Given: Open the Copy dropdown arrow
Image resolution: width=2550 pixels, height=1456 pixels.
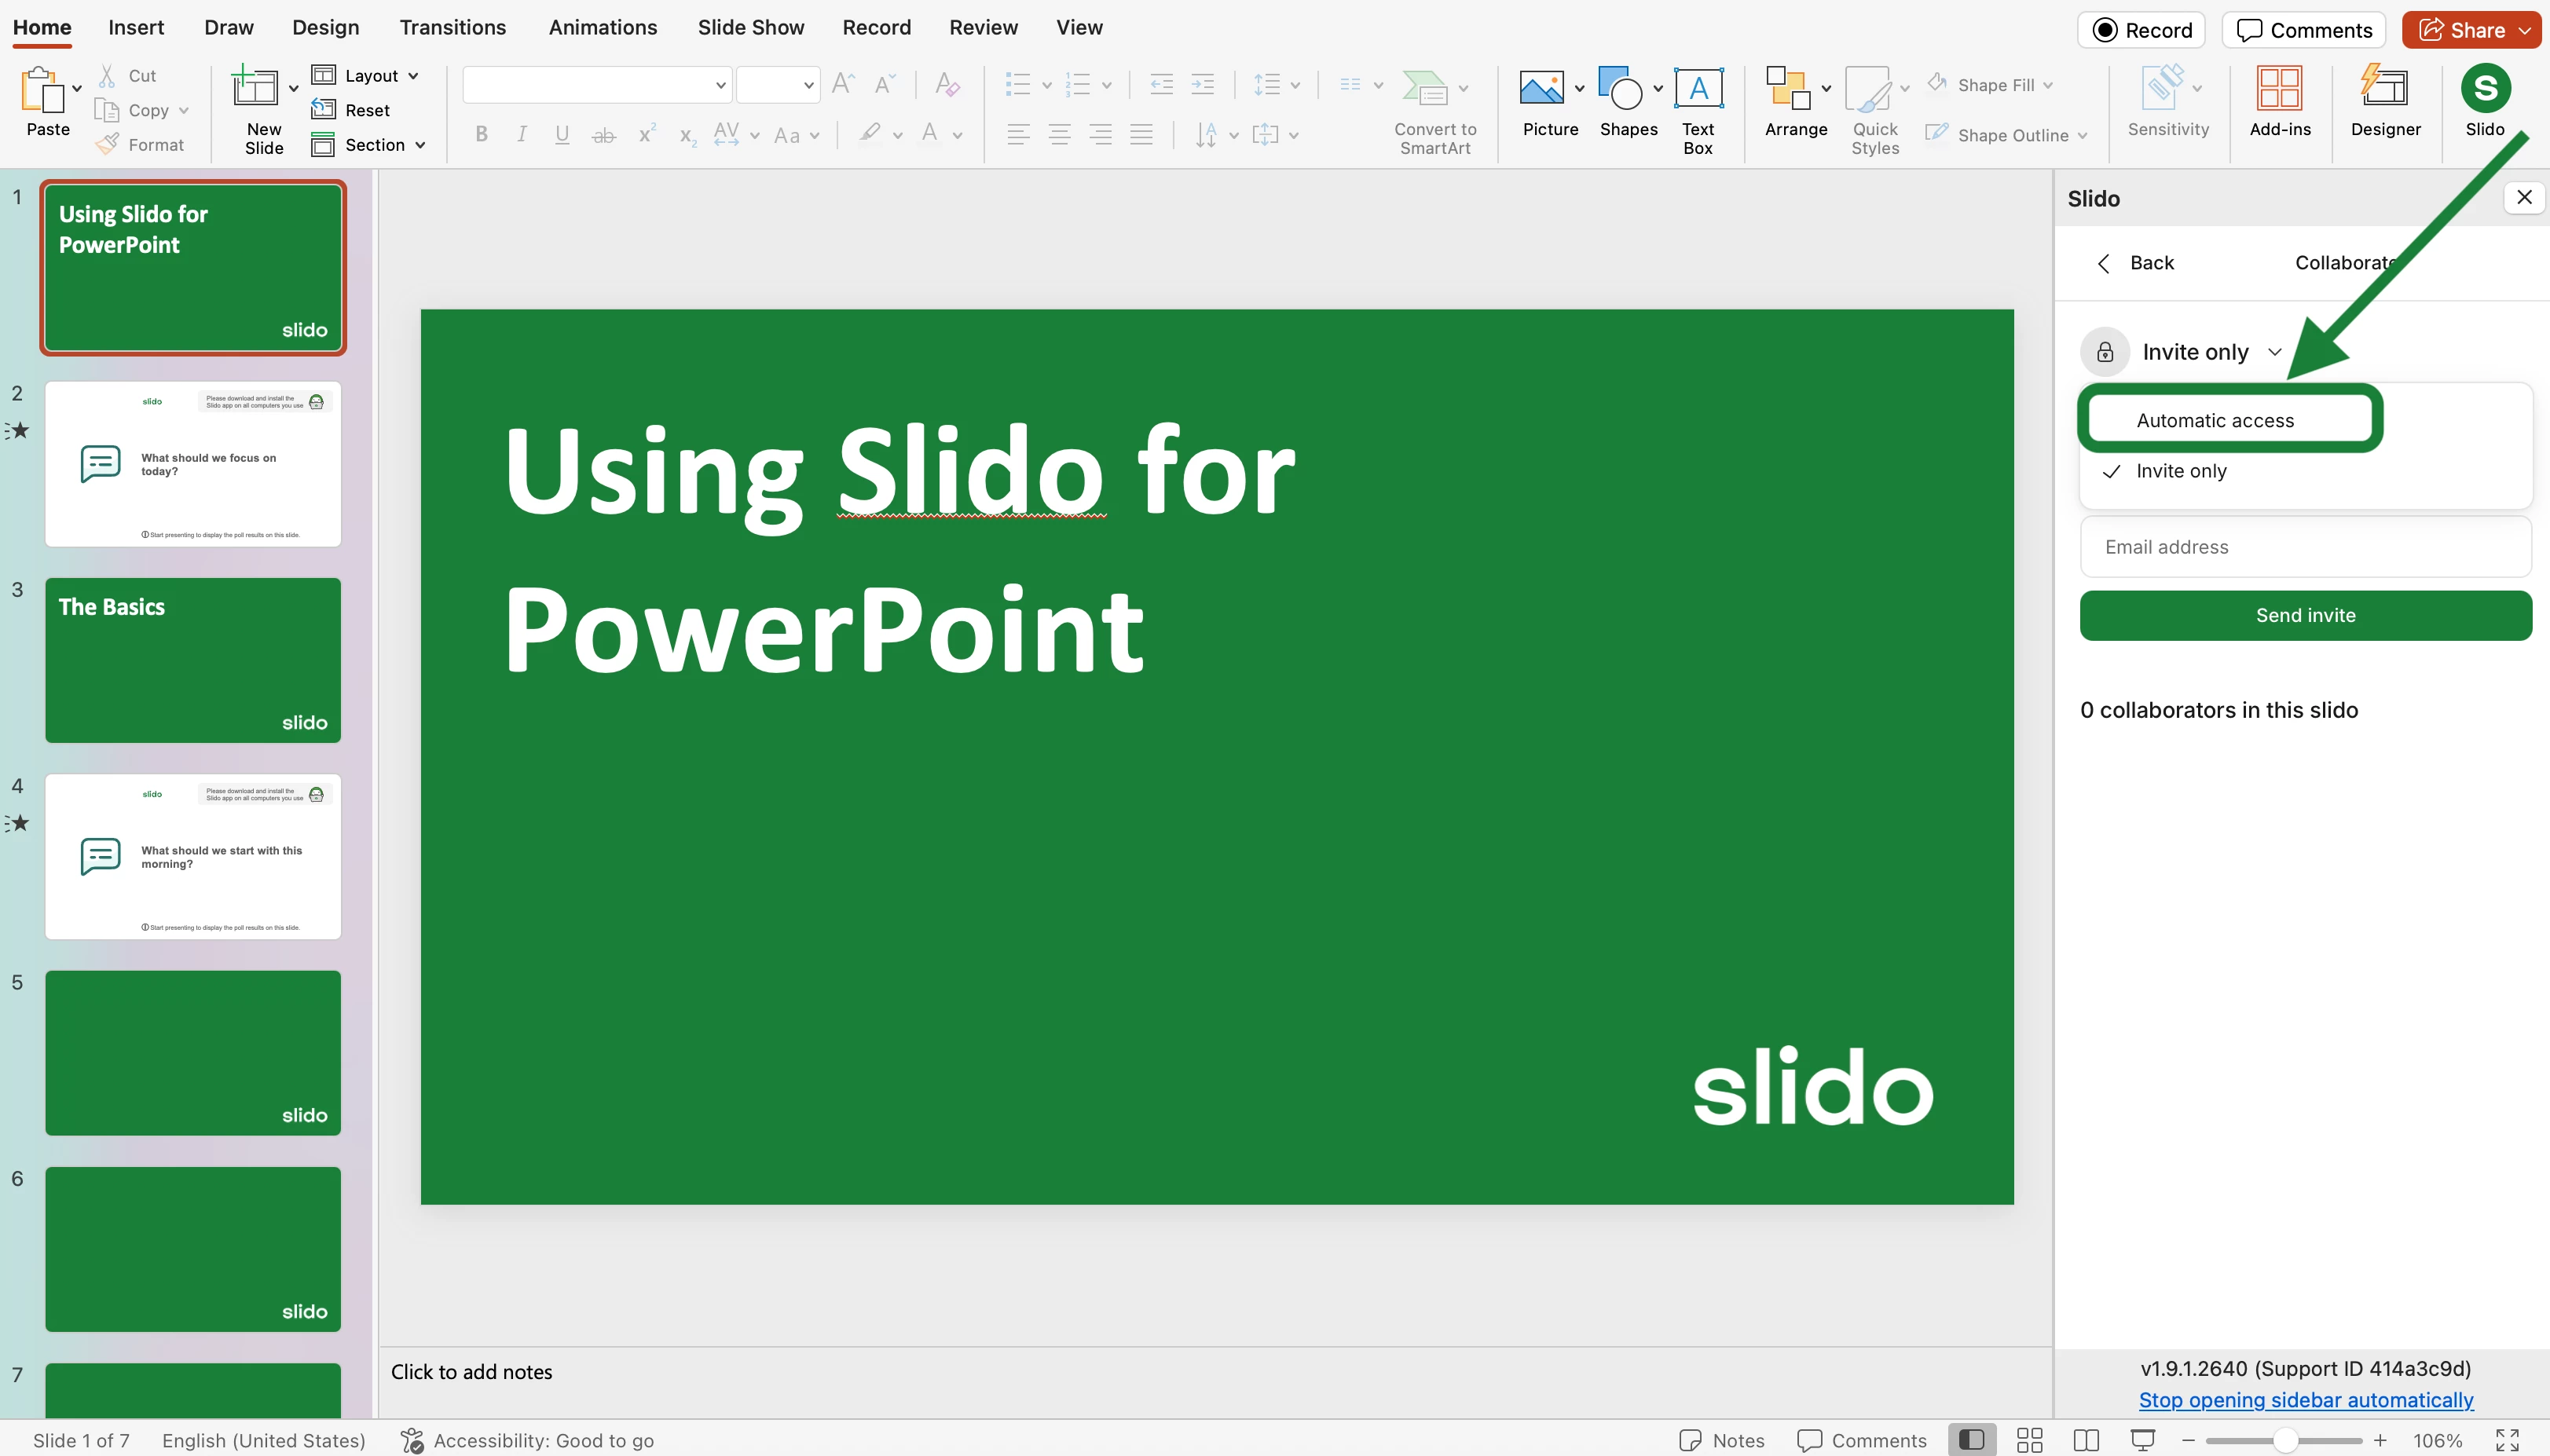Looking at the screenshot, I should point(183,111).
